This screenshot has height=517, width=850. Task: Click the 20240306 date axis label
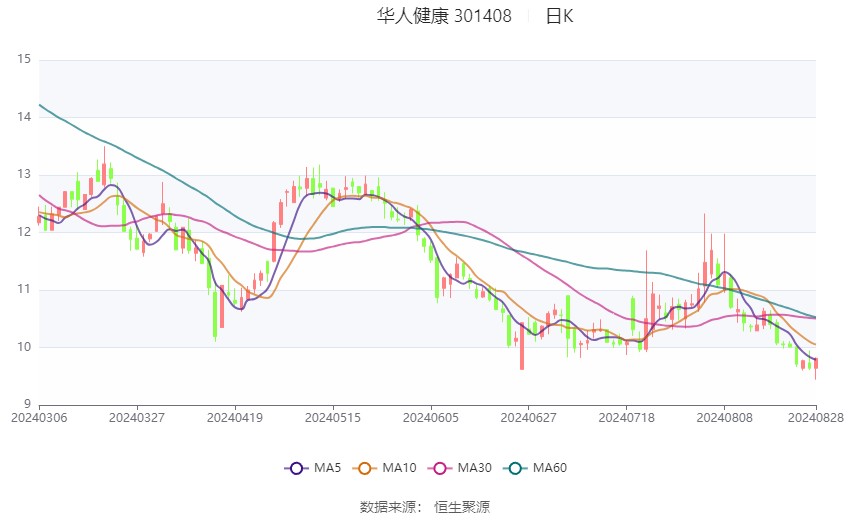39,418
